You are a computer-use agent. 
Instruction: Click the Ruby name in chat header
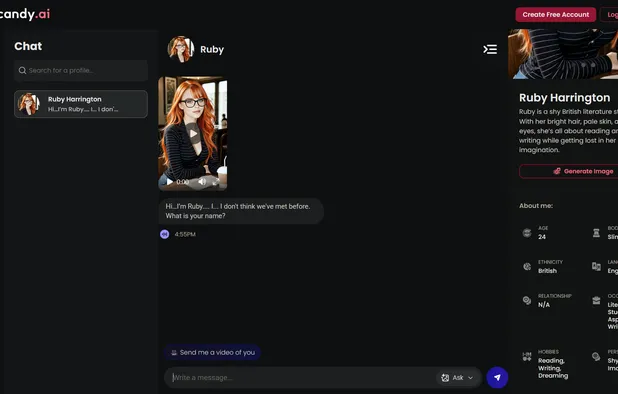click(x=212, y=50)
